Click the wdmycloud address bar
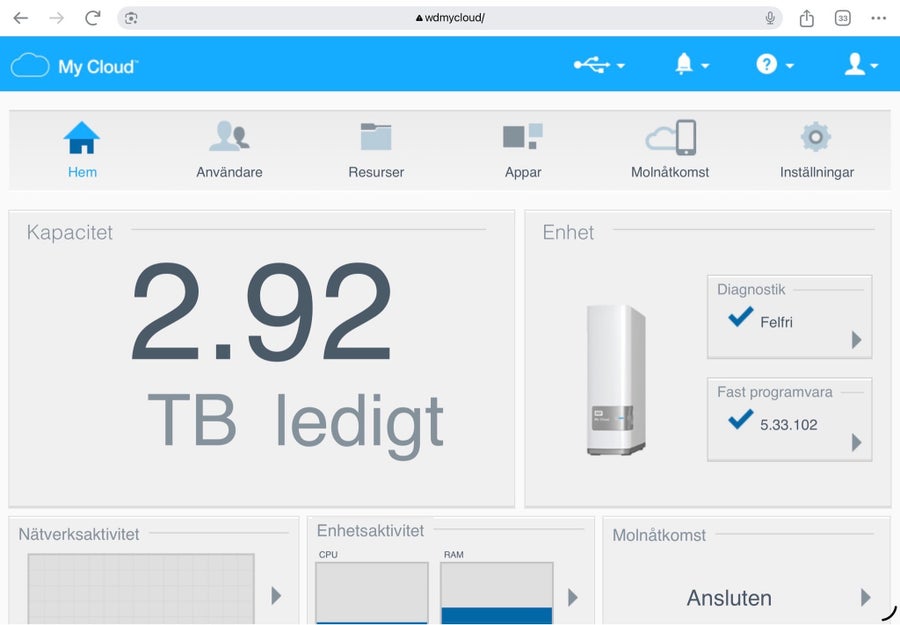This screenshot has height=625, width=900. pyautogui.click(x=449, y=18)
